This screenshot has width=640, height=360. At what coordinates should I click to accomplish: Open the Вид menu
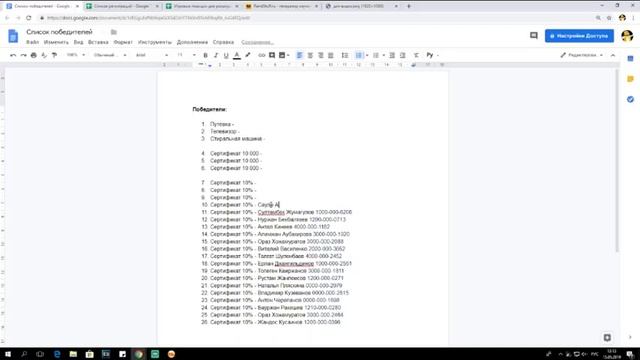point(78,42)
